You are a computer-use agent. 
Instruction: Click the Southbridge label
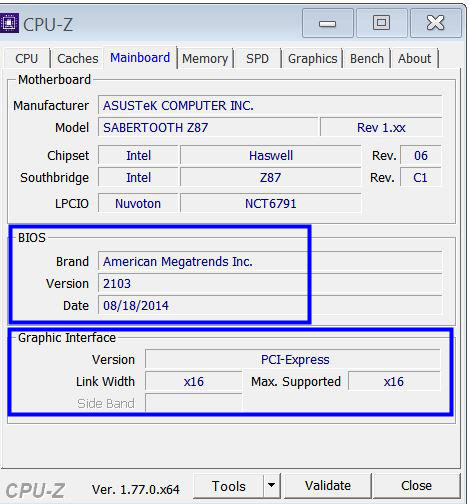55,177
